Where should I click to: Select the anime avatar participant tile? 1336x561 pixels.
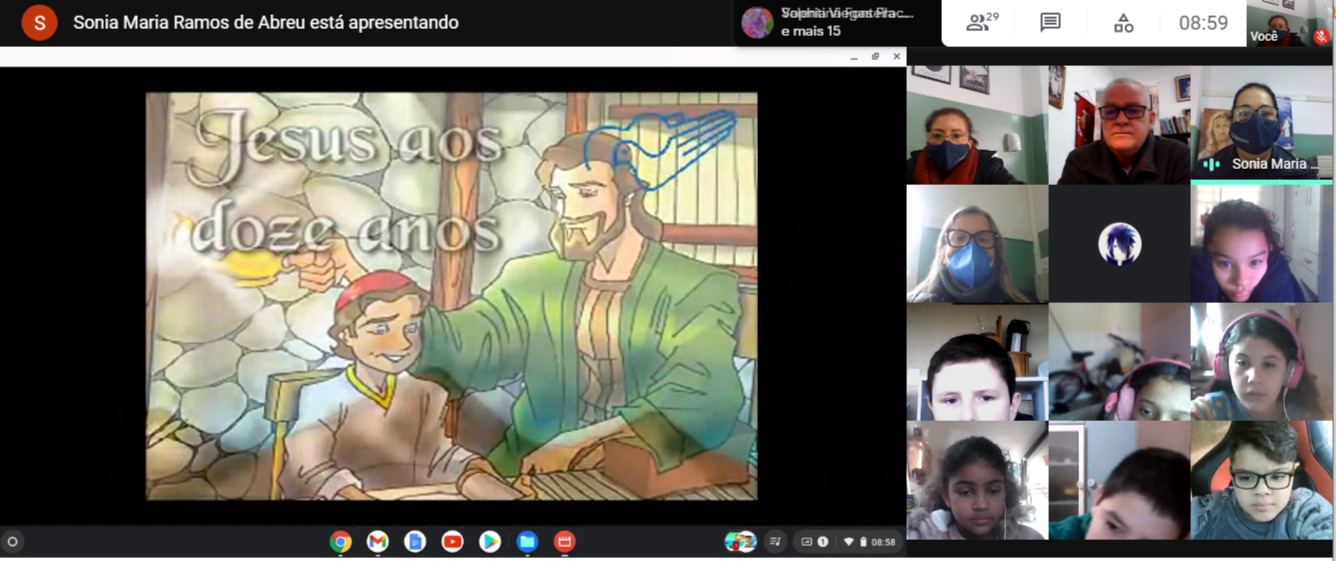pyautogui.click(x=1119, y=244)
